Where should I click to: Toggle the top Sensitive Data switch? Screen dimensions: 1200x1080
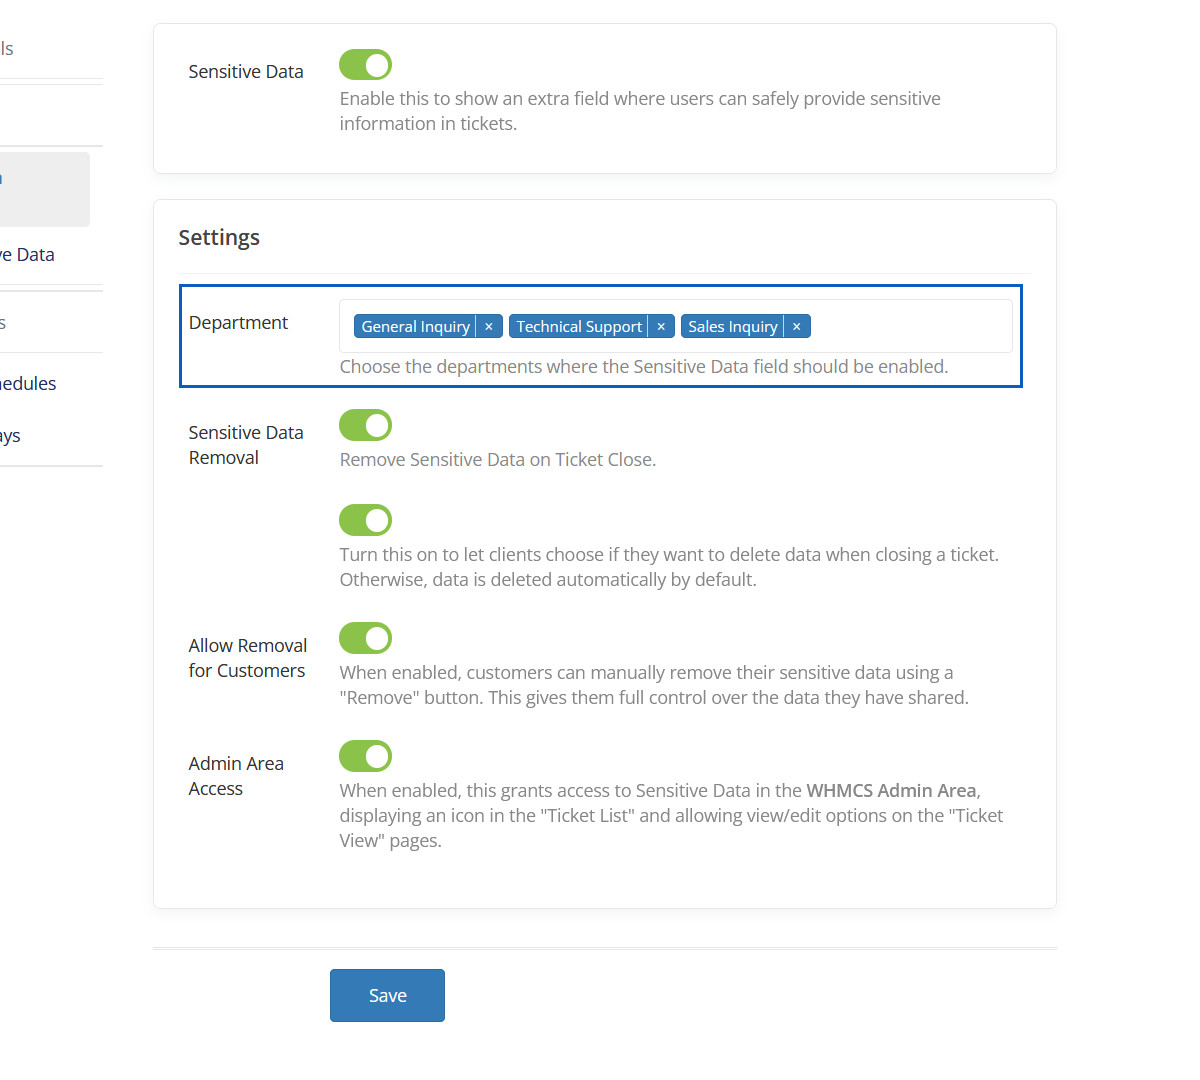click(365, 65)
